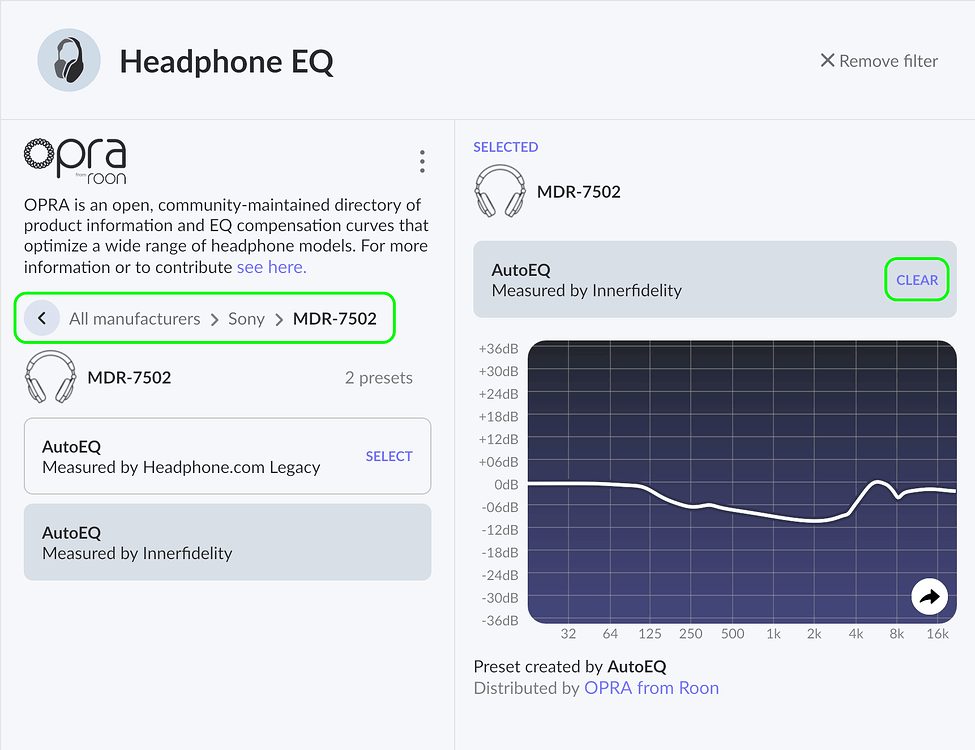Click the 32 frequency axis label
The image size is (975, 750).
click(568, 634)
